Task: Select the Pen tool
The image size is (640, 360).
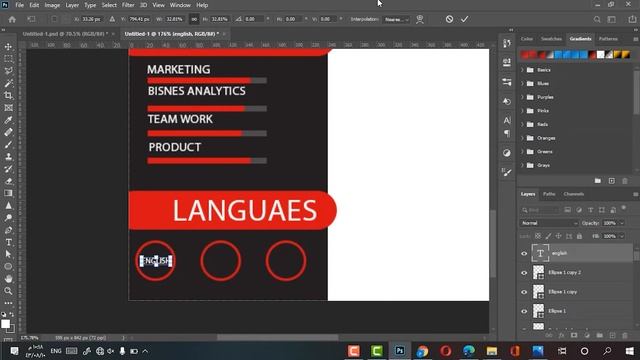Action: (8, 230)
